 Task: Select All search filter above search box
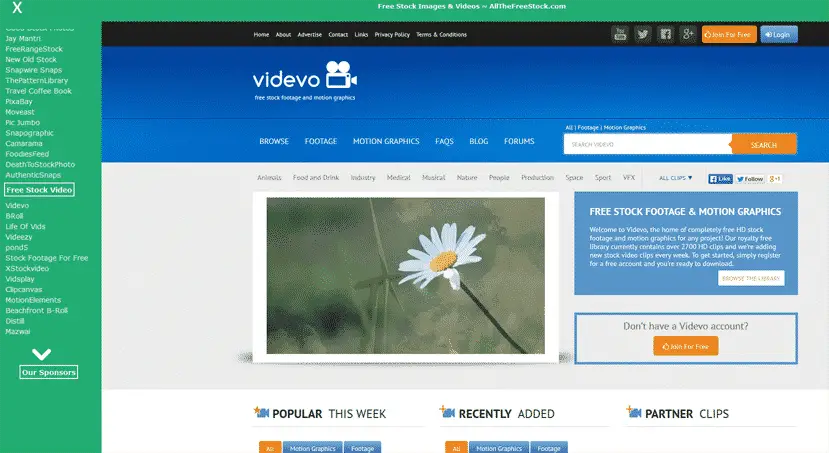tap(569, 127)
